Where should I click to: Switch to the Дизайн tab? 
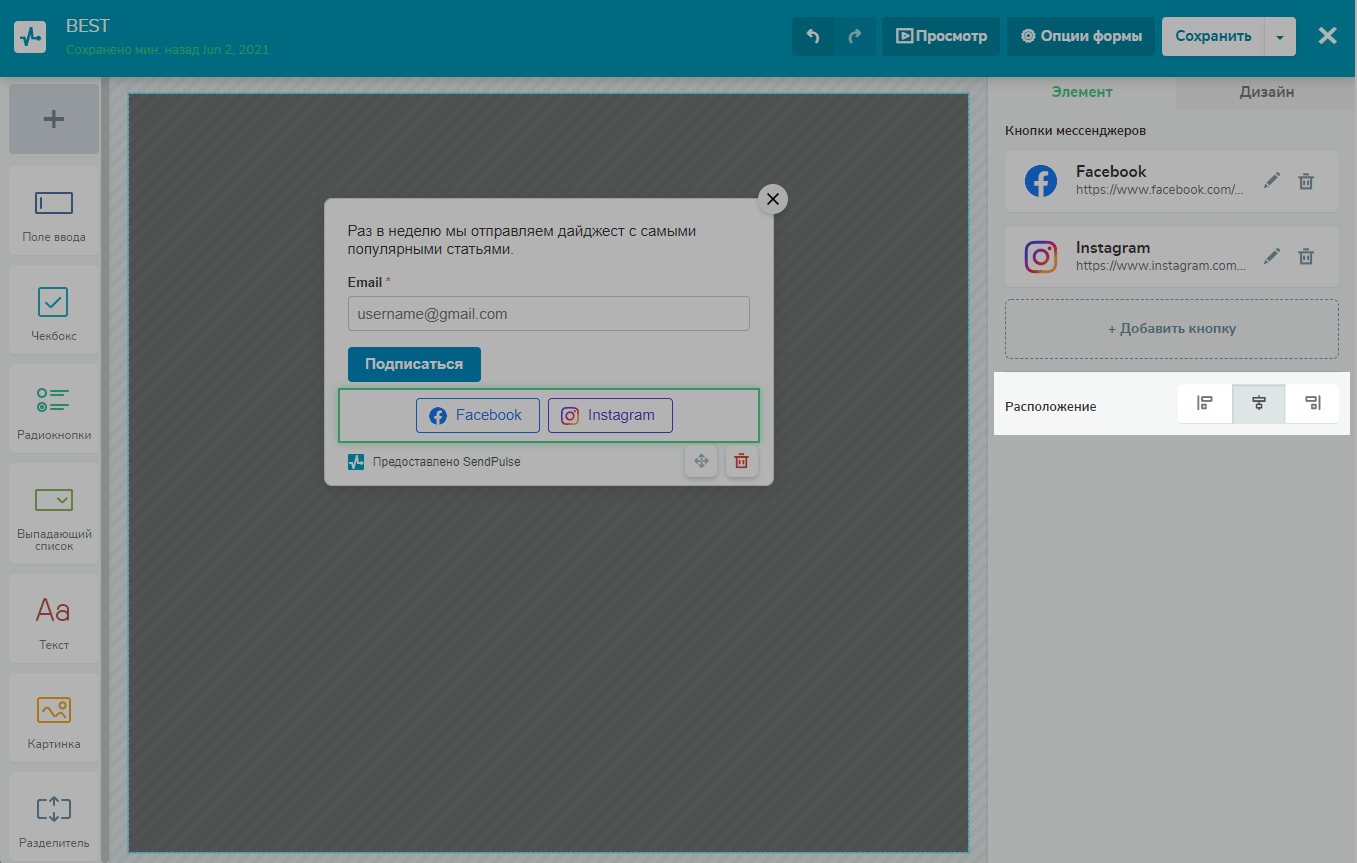tap(1266, 92)
